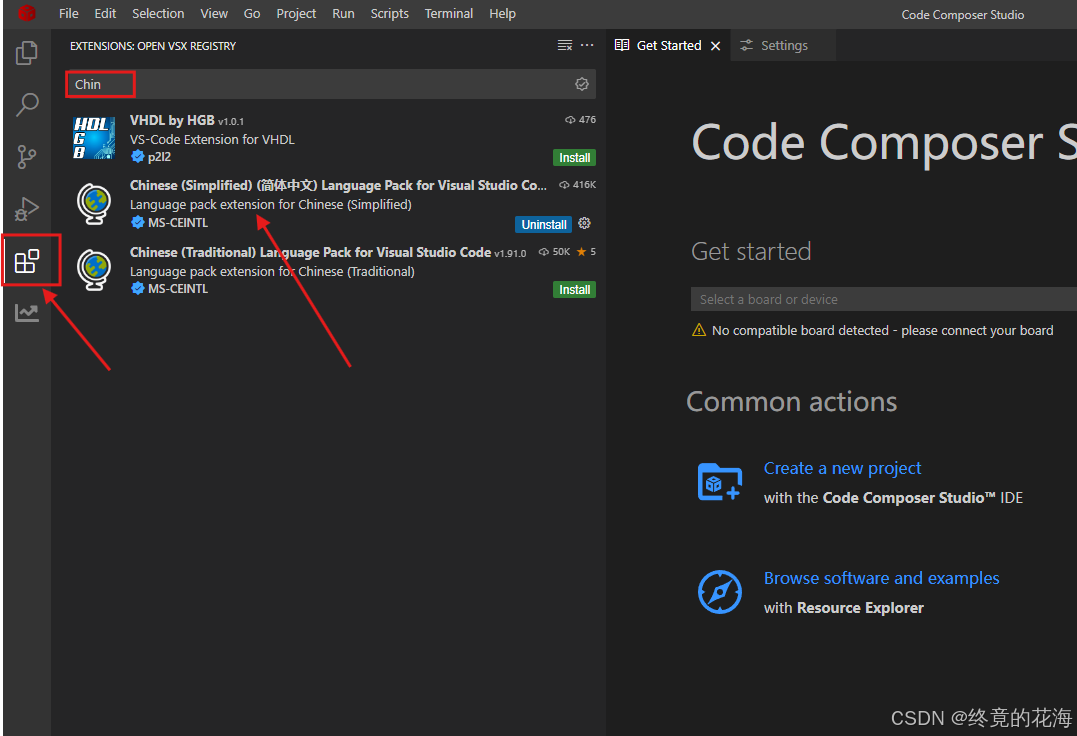Click the VHDL by HGB extension logo
The image size is (1077, 736).
tap(94, 138)
